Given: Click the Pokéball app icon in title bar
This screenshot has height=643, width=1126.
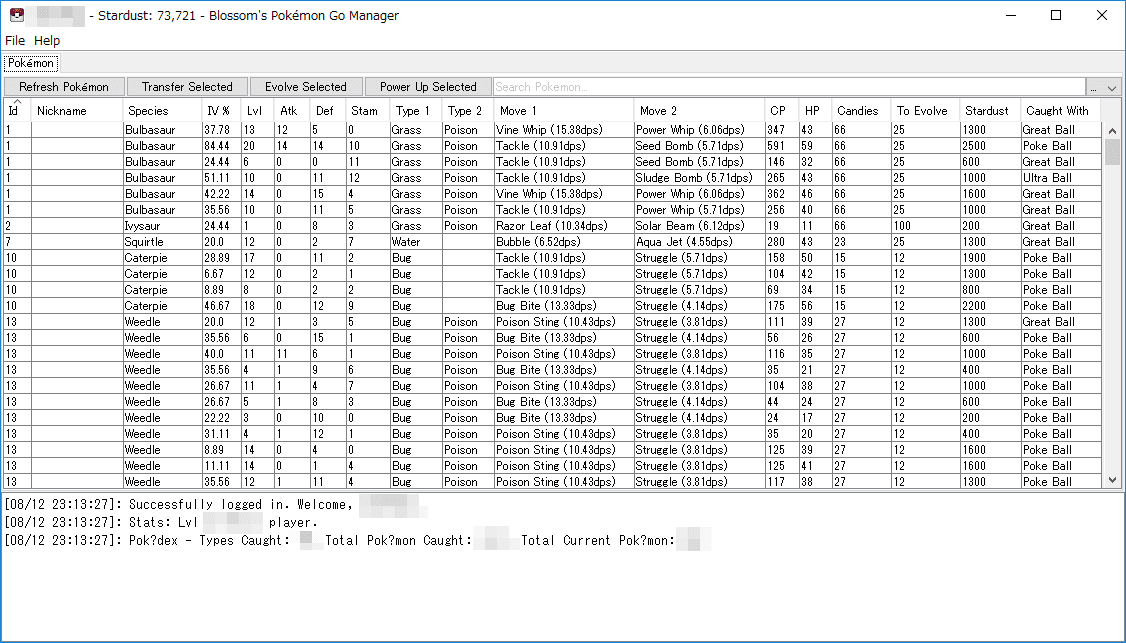Looking at the screenshot, I should coord(17,15).
